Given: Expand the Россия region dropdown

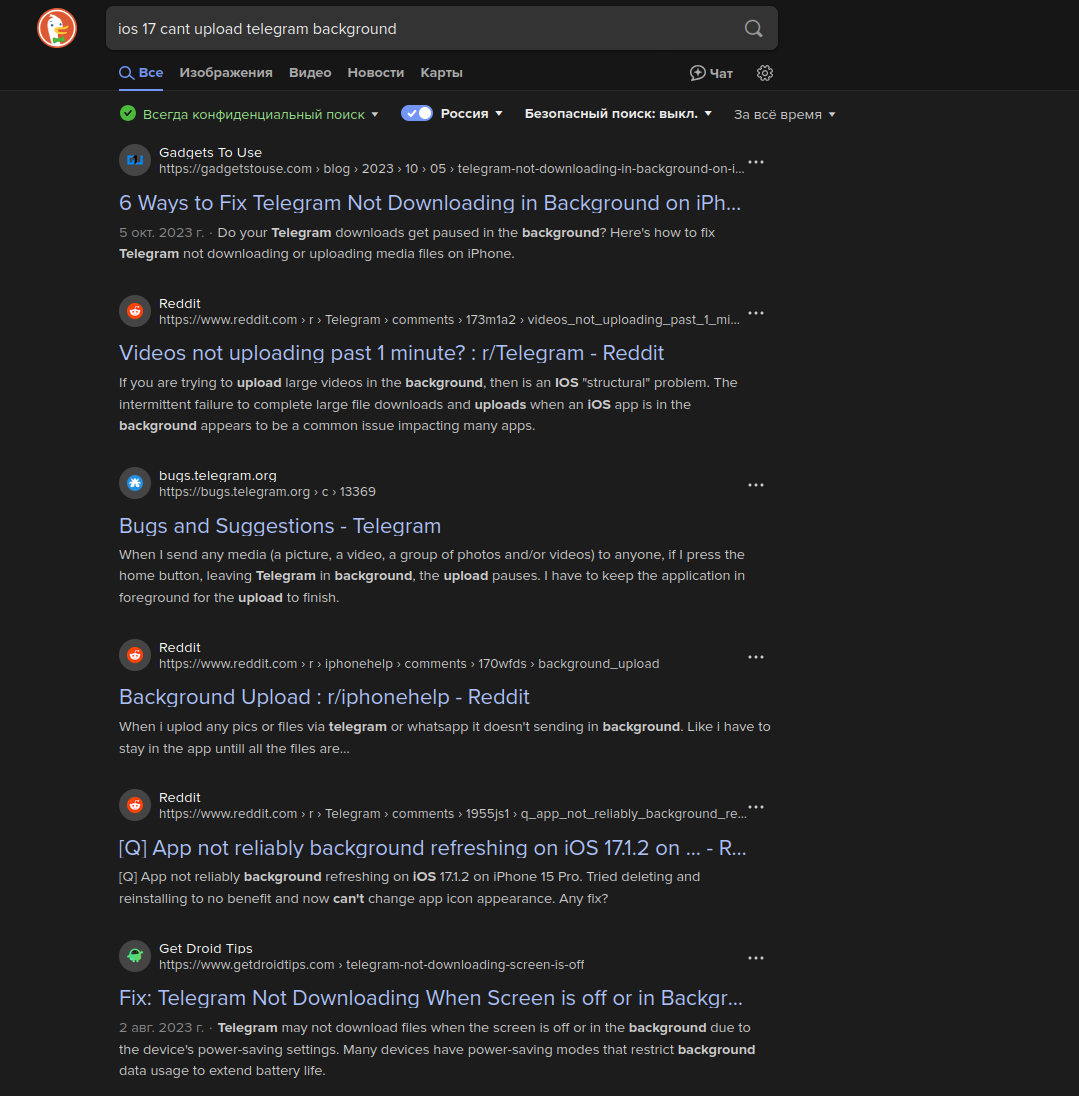Looking at the screenshot, I should click(472, 113).
